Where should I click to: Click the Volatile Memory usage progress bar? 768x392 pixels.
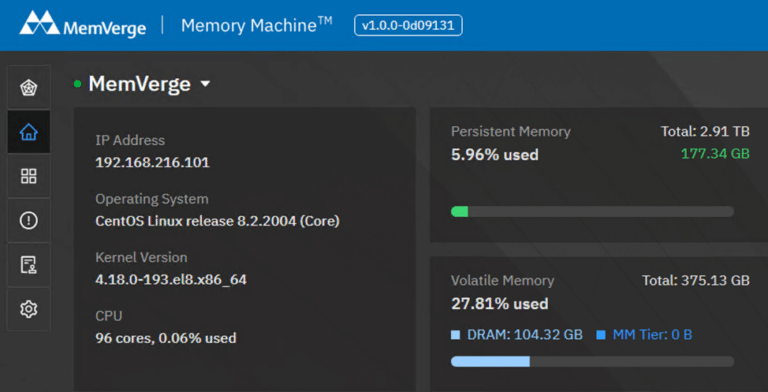(x=592, y=362)
